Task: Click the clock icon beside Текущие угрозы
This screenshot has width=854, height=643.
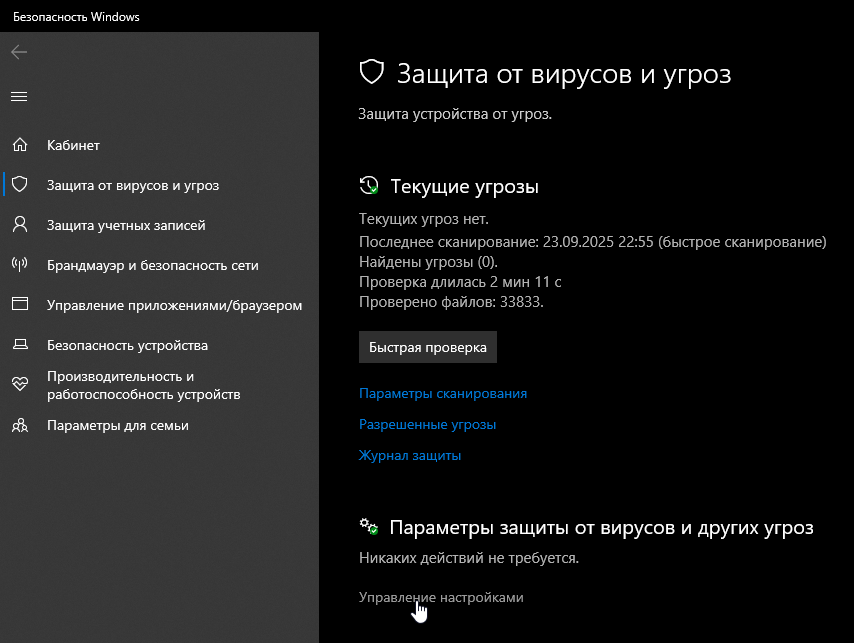Action: click(x=369, y=186)
